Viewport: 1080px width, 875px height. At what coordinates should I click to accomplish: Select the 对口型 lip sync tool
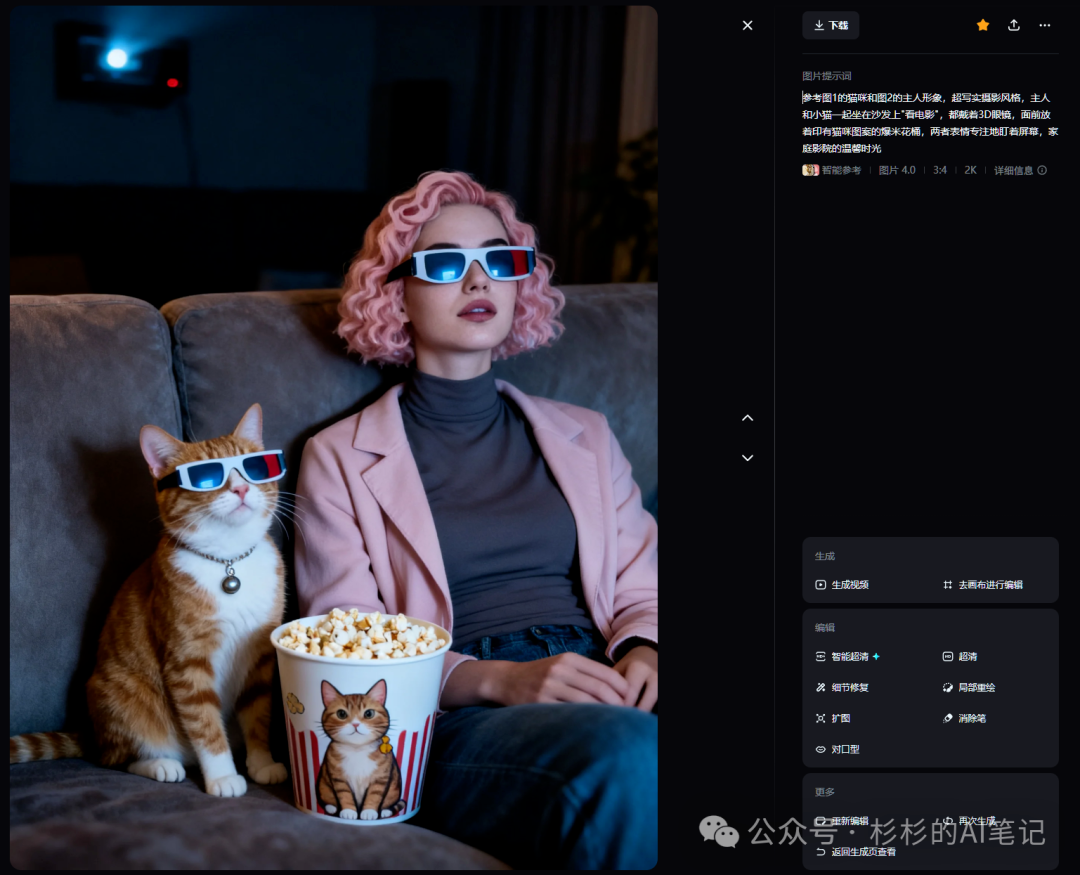(837, 749)
